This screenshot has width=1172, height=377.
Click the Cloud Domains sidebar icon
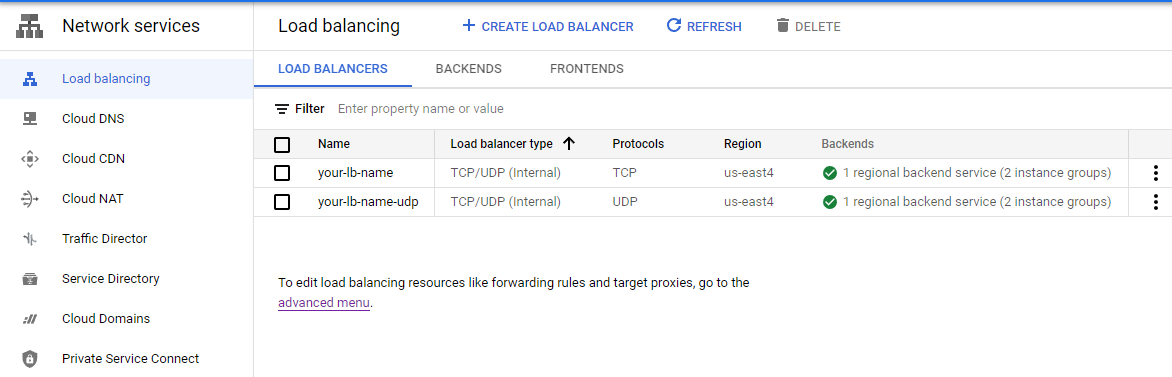tap(30, 319)
